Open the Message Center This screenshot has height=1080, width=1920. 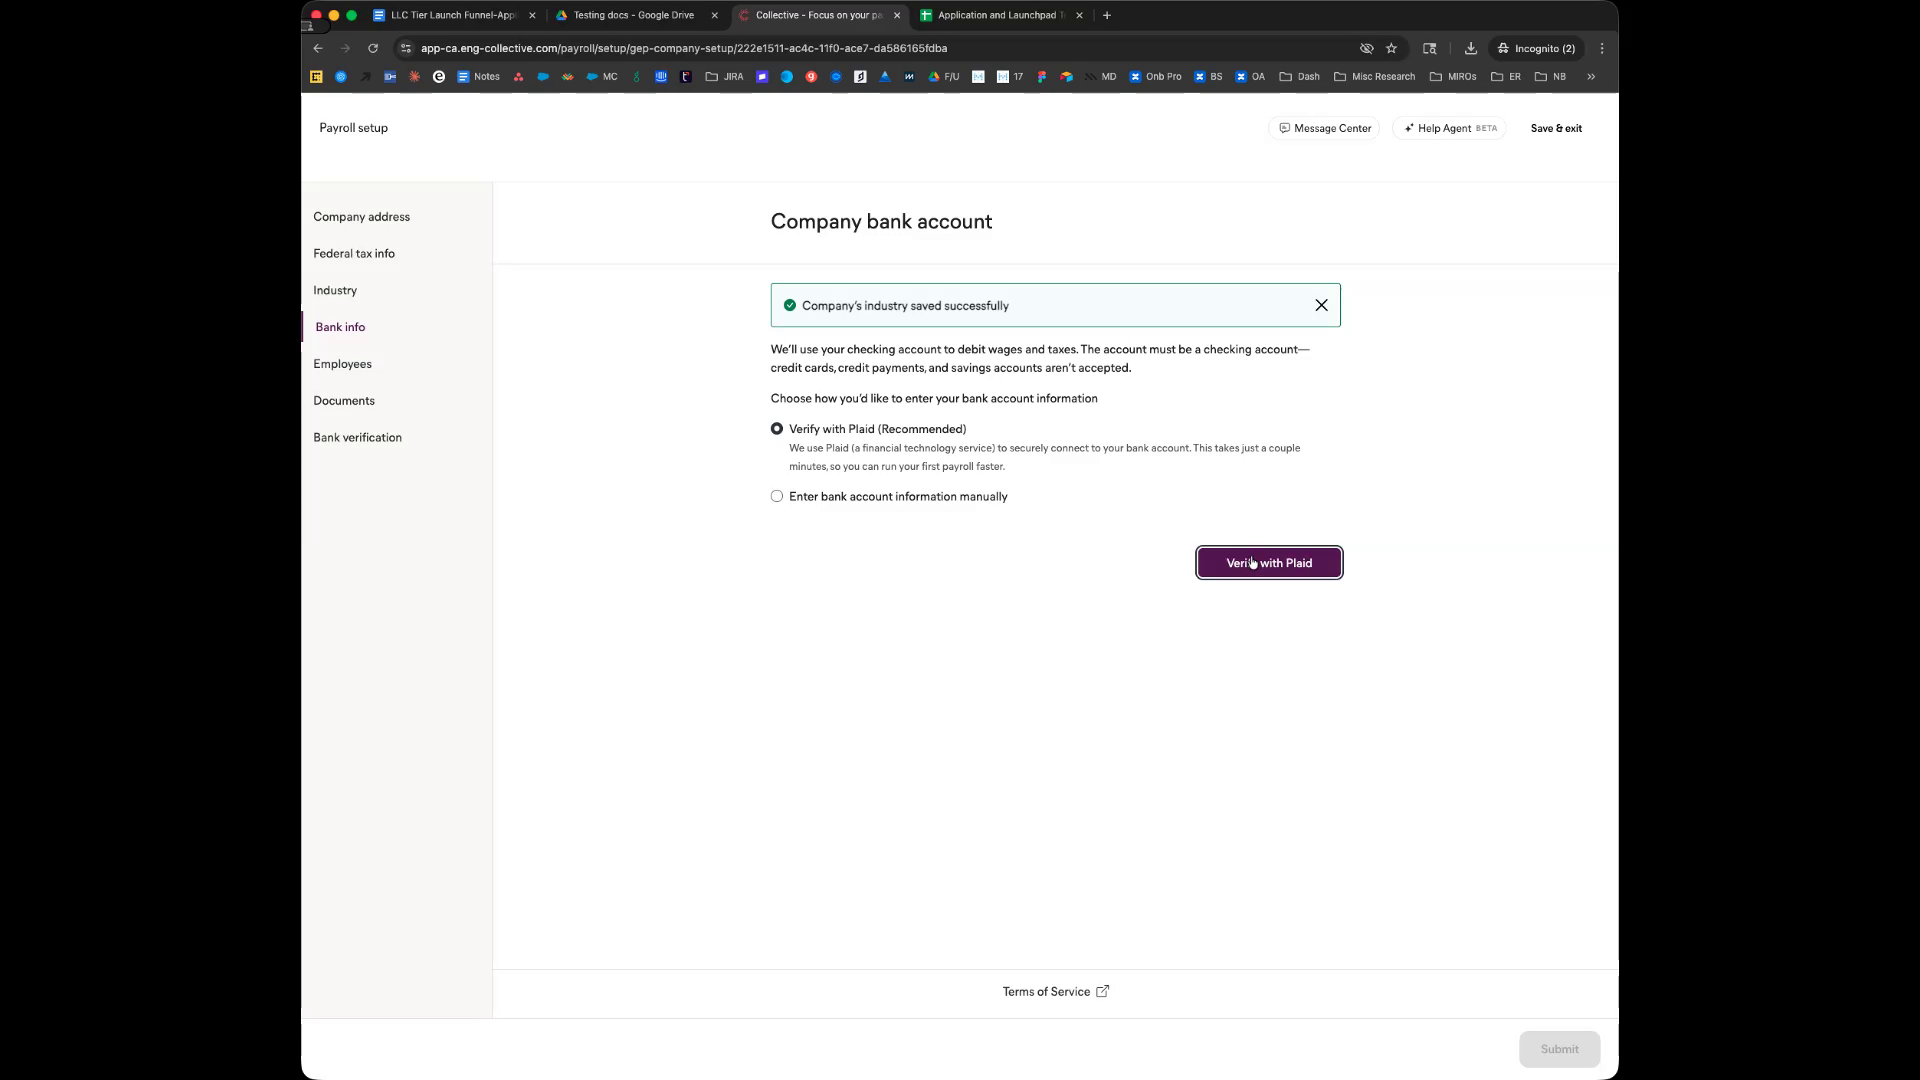click(x=1324, y=128)
